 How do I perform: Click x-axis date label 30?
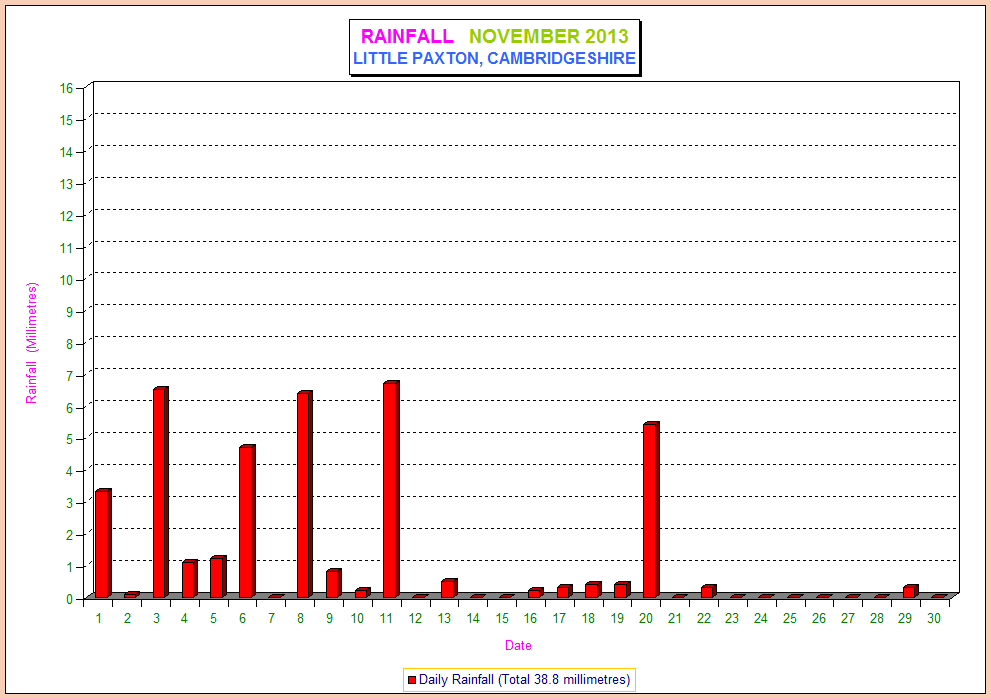(934, 618)
